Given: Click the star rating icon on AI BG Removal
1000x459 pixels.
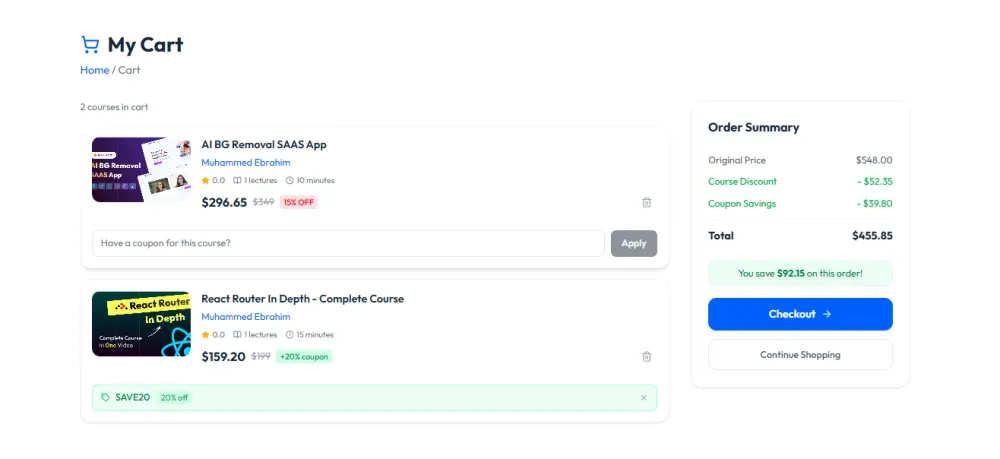Looking at the screenshot, I should pyautogui.click(x=205, y=180).
